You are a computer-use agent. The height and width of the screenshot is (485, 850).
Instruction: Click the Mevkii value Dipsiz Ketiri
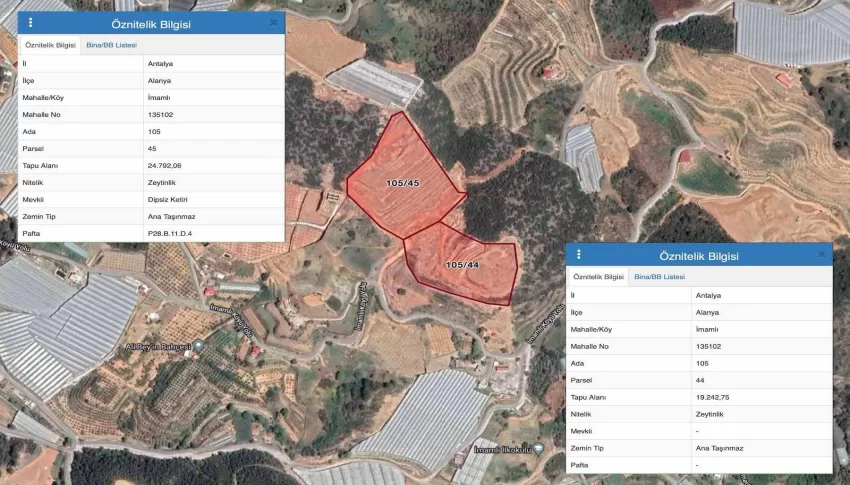168,199
